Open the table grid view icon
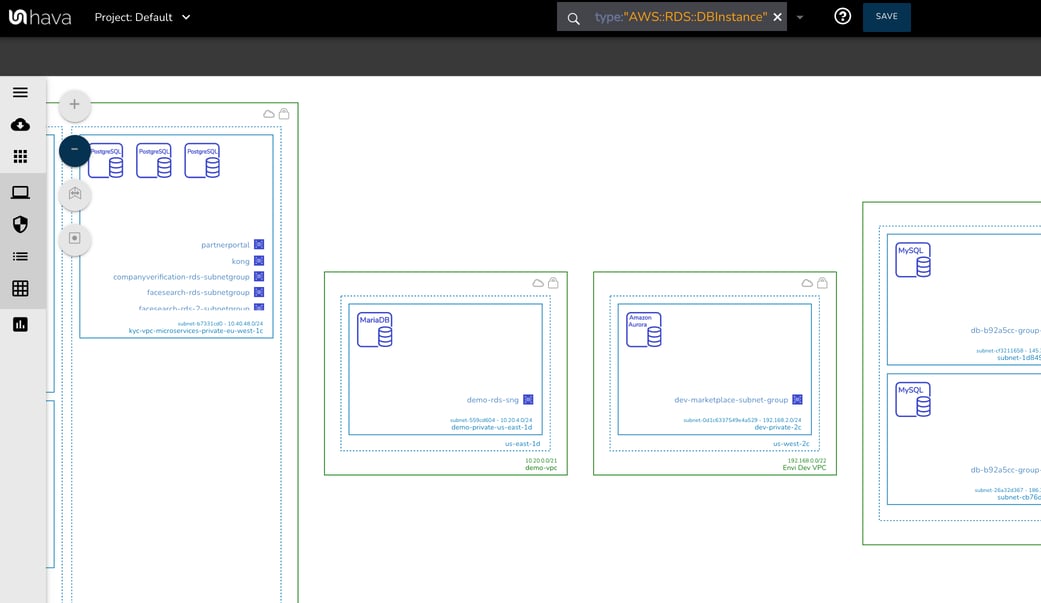Screen dimensions: 1041x603 coord(21,288)
